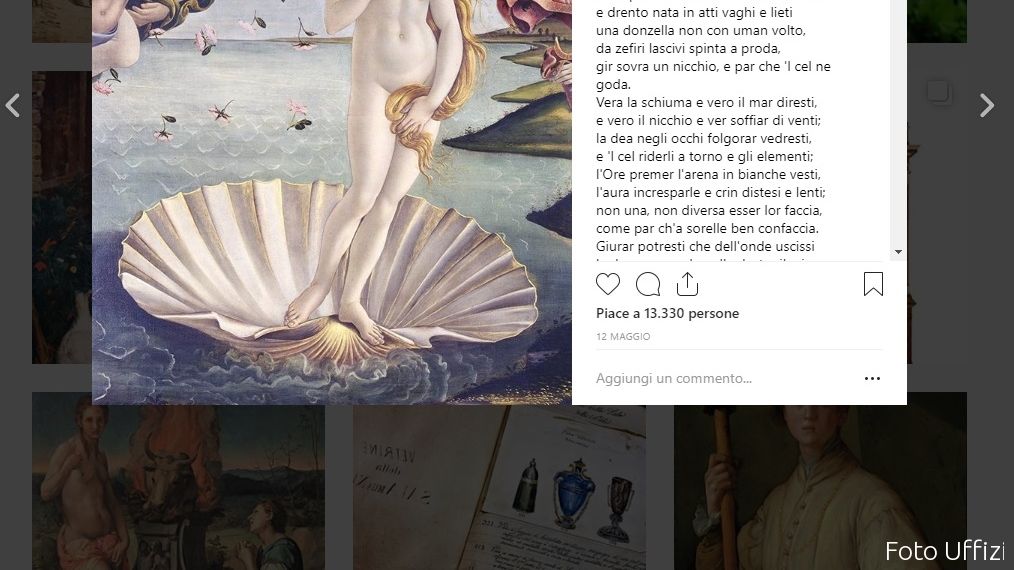Open the '12 MAGGIO' post date link
This screenshot has height=570, width=1014.
(x=623, y=336)
